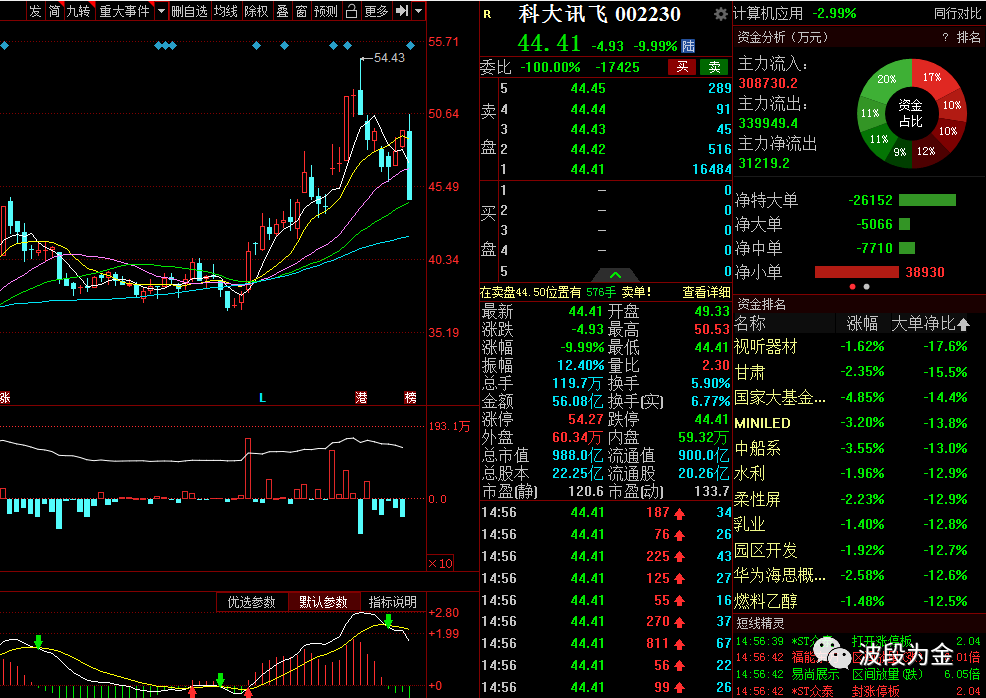Click the last blue diamond event marker
This screenshot has width=986, height=698.
[411, 45]
